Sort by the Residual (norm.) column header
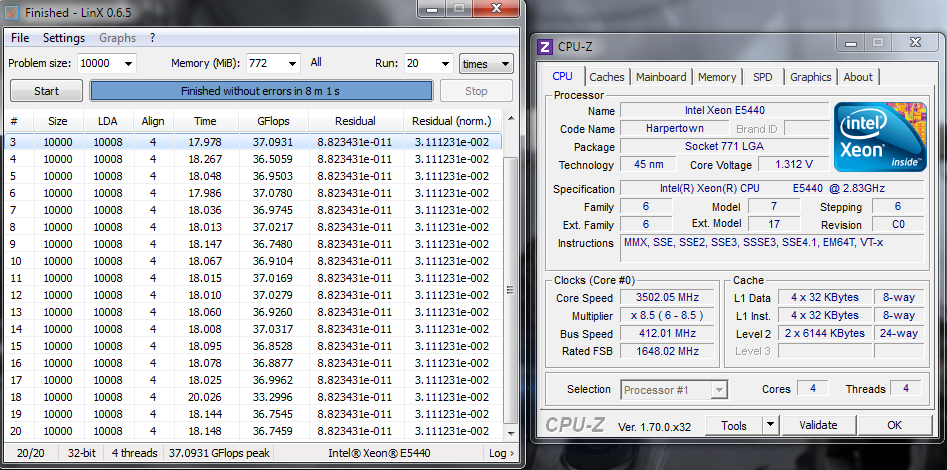The width and height of the screenshot is (947, 470). (452, 121)
